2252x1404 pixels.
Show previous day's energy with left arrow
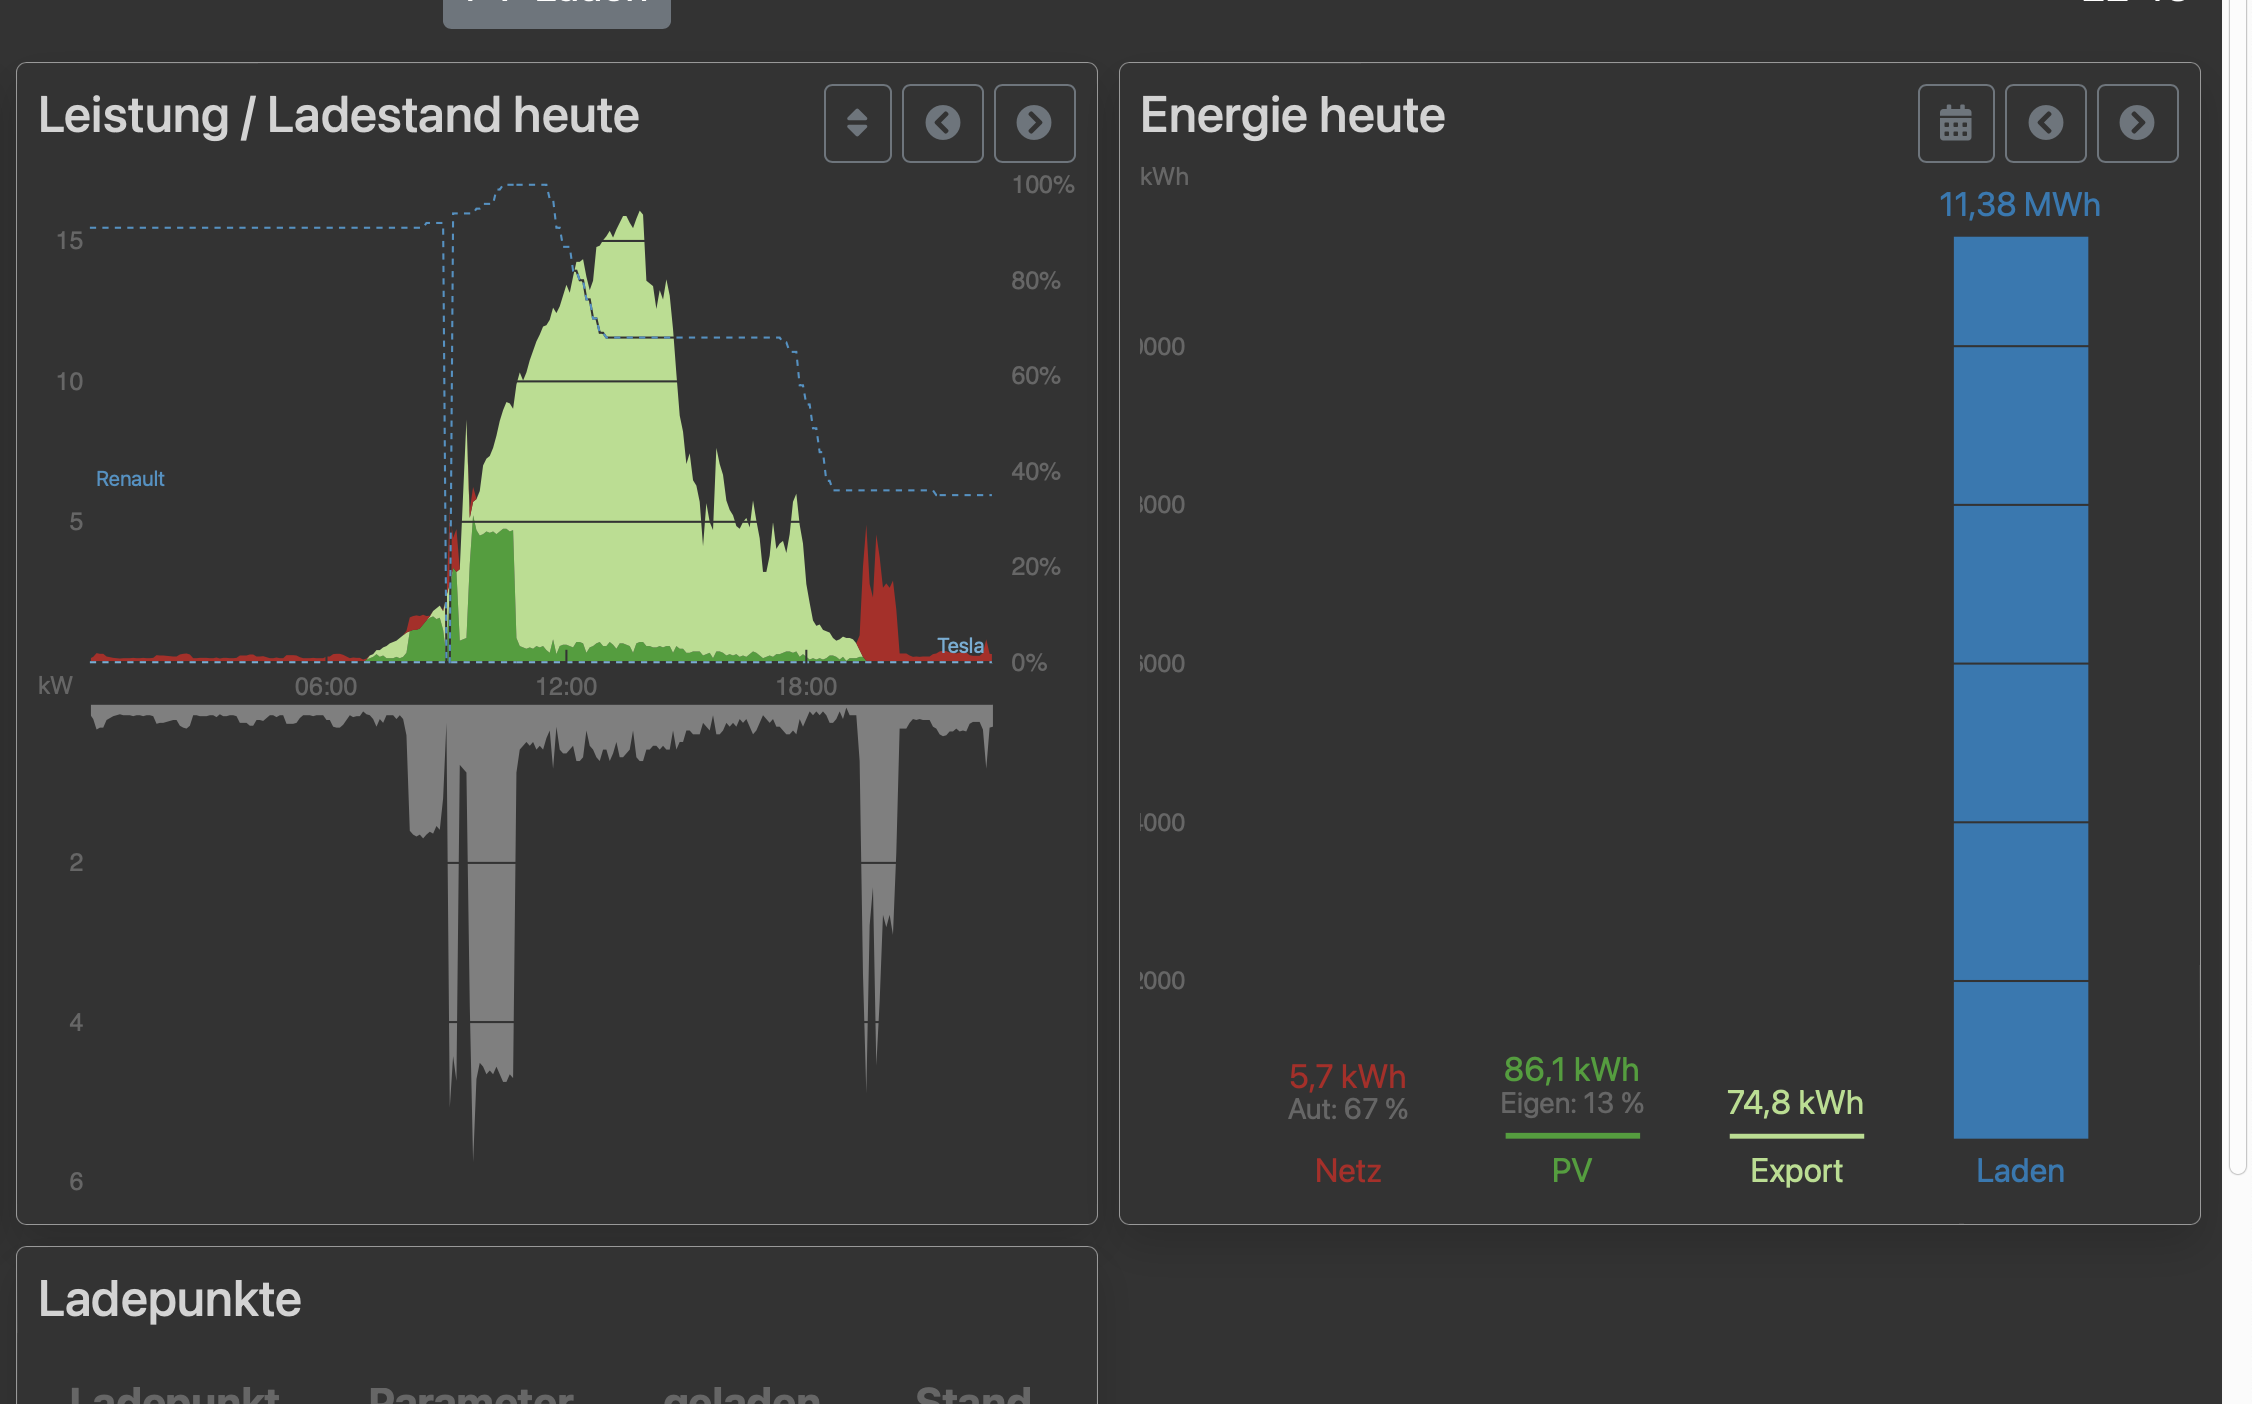pyautogui.click(x=2045, y=123)
